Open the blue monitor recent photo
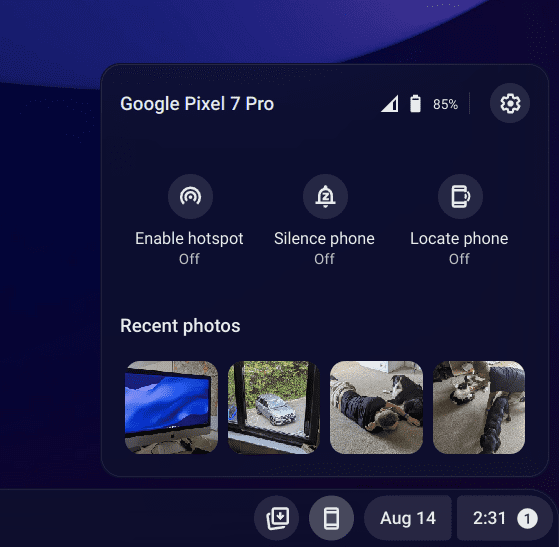Image resolution: width=559 pixels, height=547 pixels. point(171,407)
